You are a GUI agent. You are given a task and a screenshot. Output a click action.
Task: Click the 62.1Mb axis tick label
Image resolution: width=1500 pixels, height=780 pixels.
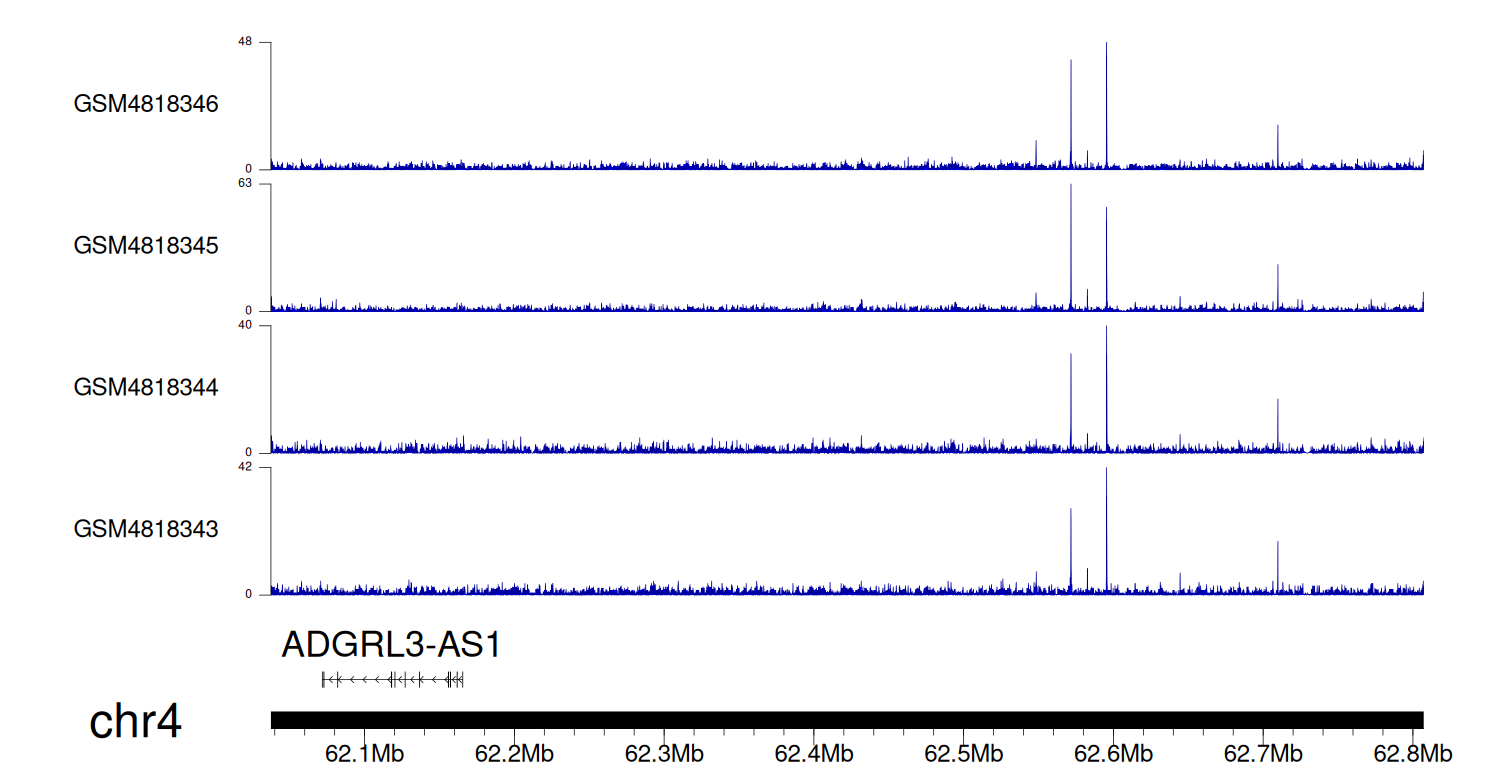pyautogui.click(x=364, y=753)
